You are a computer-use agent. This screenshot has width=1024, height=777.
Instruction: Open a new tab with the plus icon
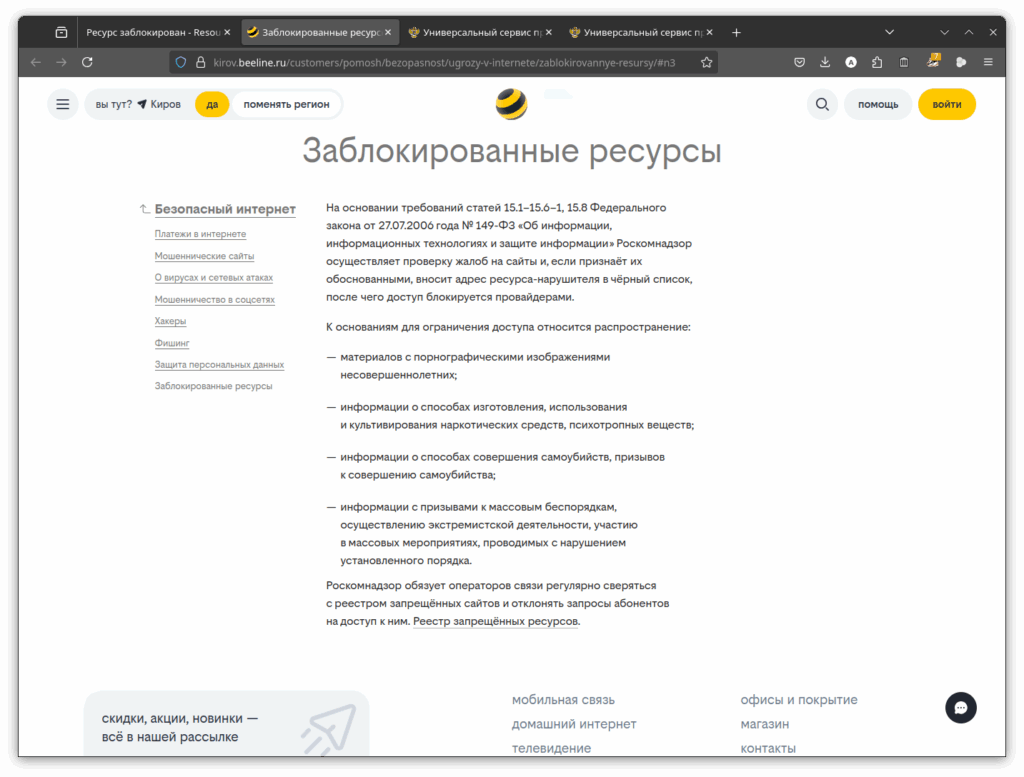click(736, 33)
